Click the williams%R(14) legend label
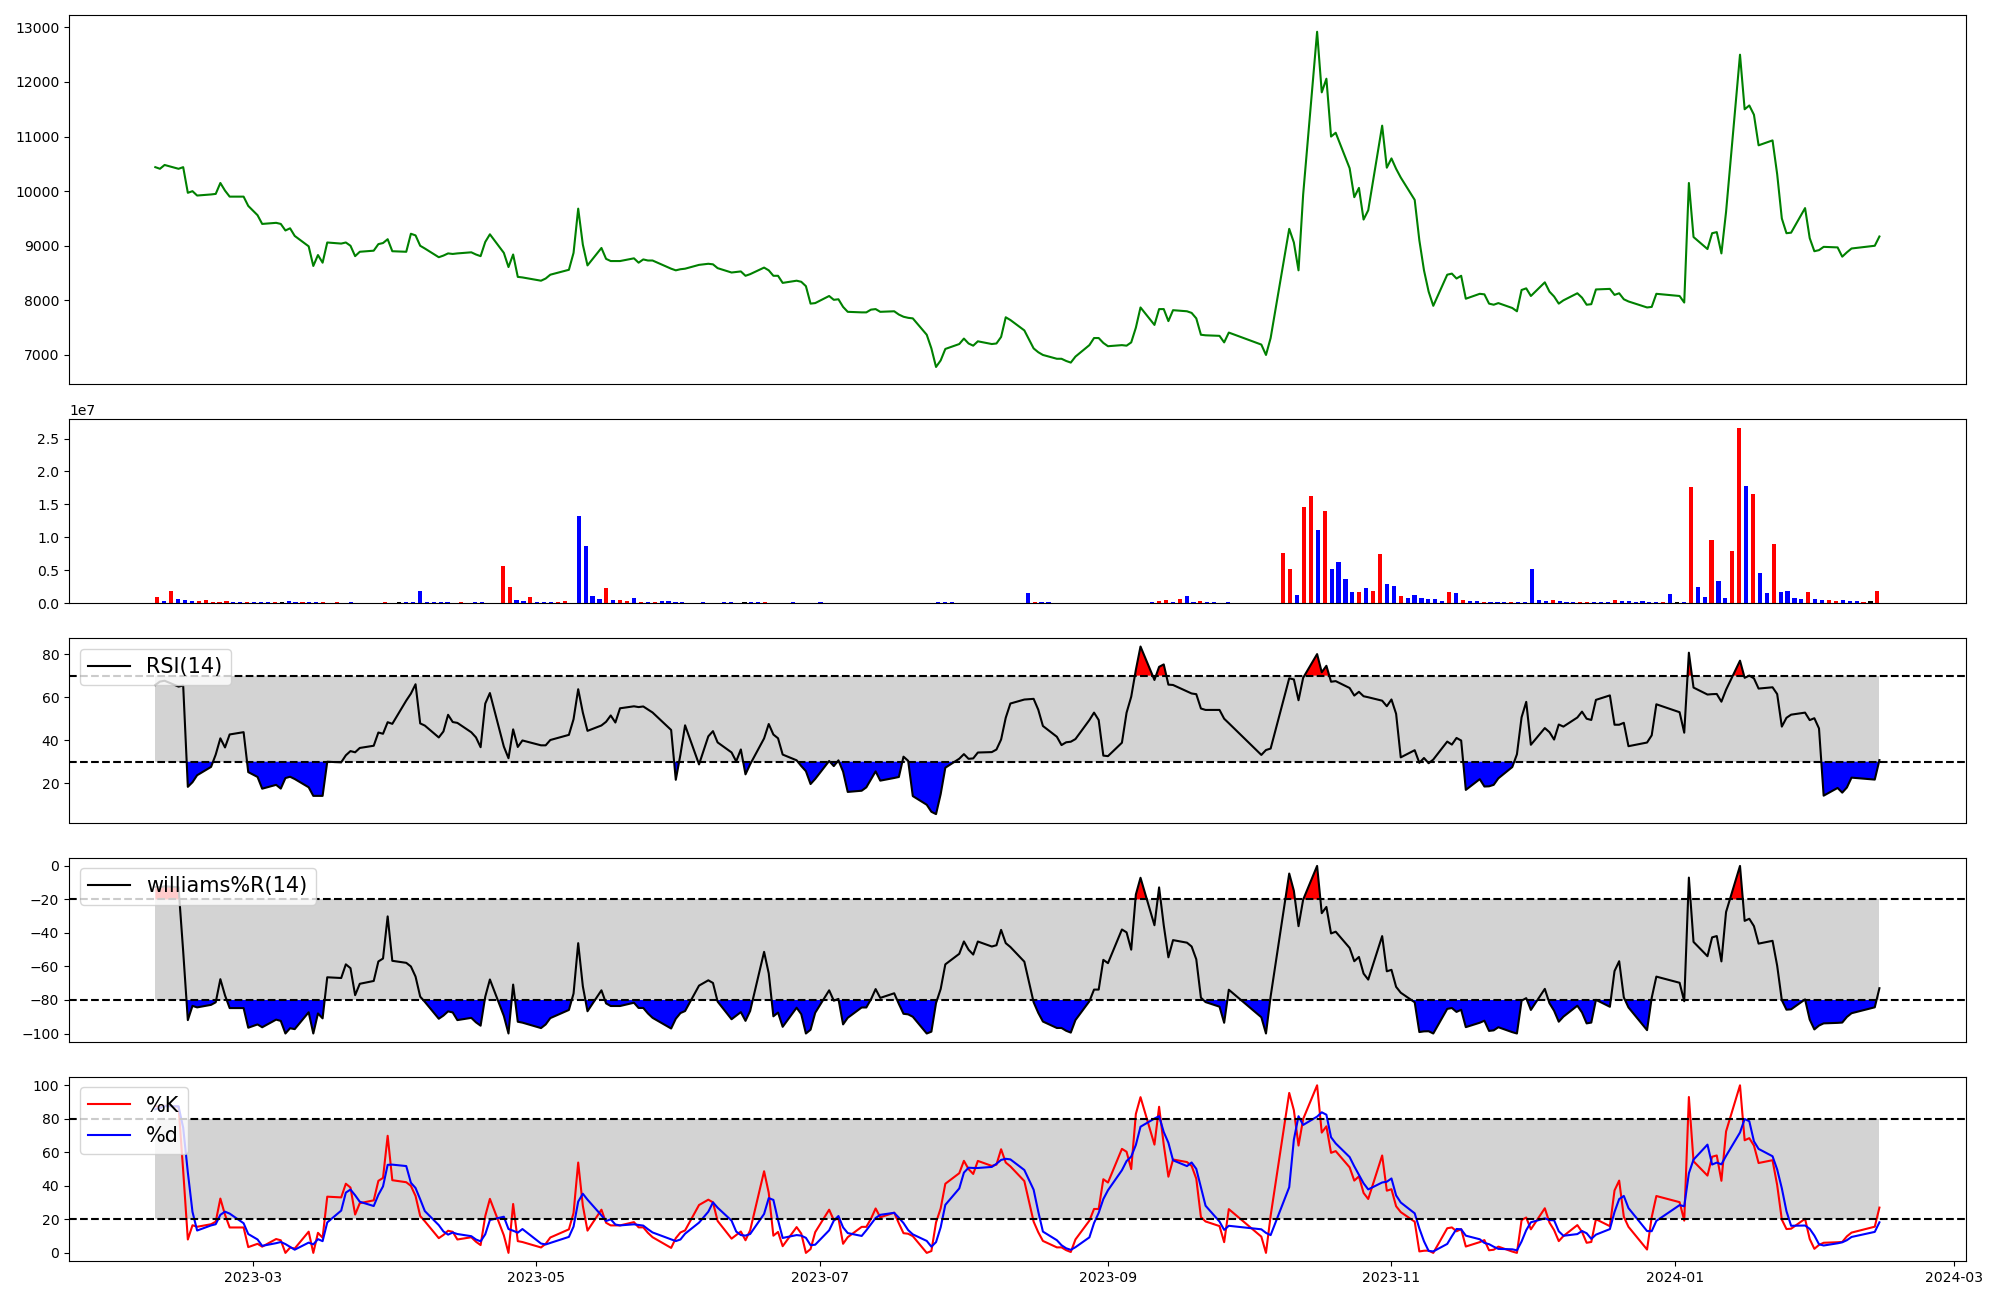The height and width of the screenshot is (1300, 2000). click(226, 885)
